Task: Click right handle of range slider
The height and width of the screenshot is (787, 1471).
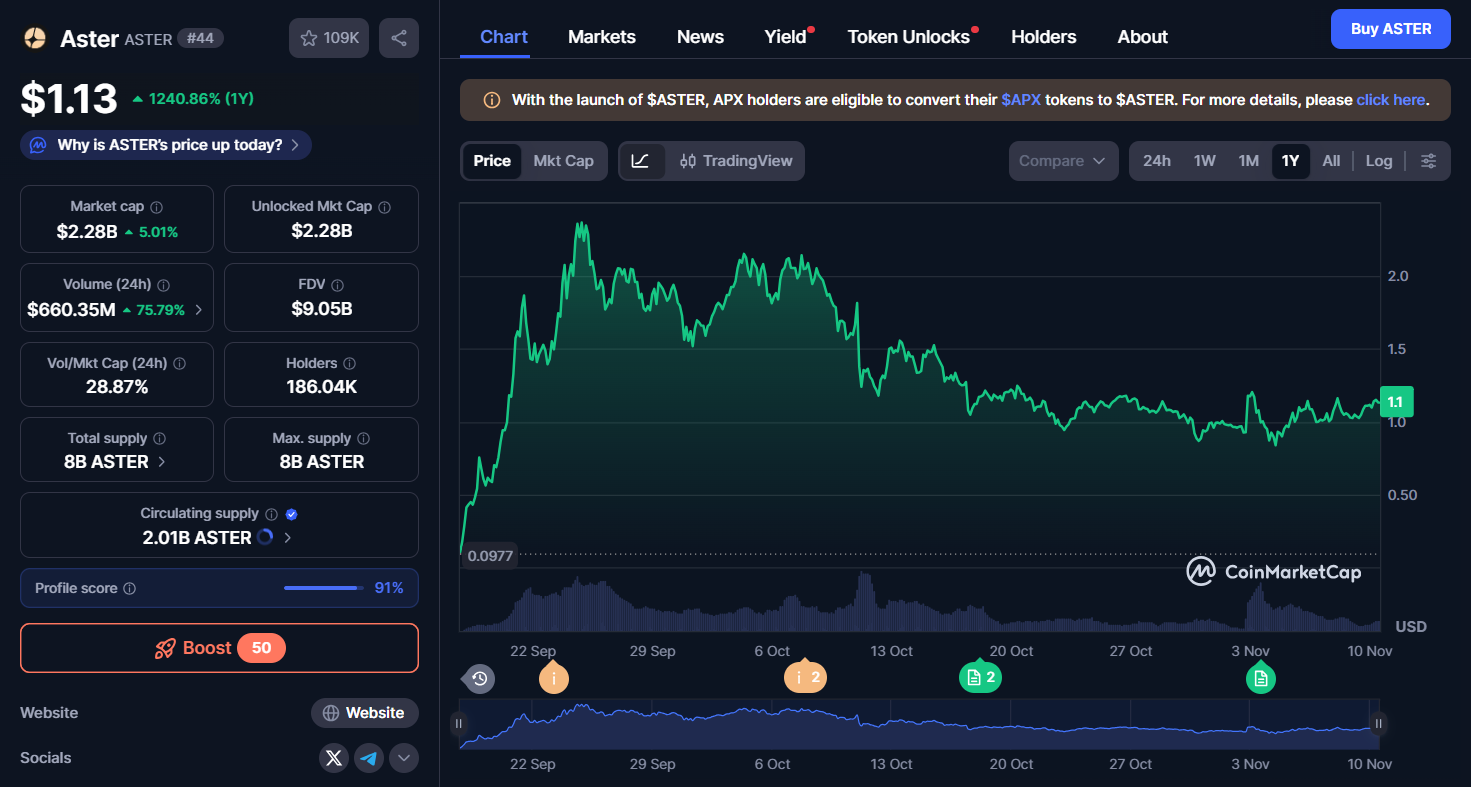Action: point(1378,723)
